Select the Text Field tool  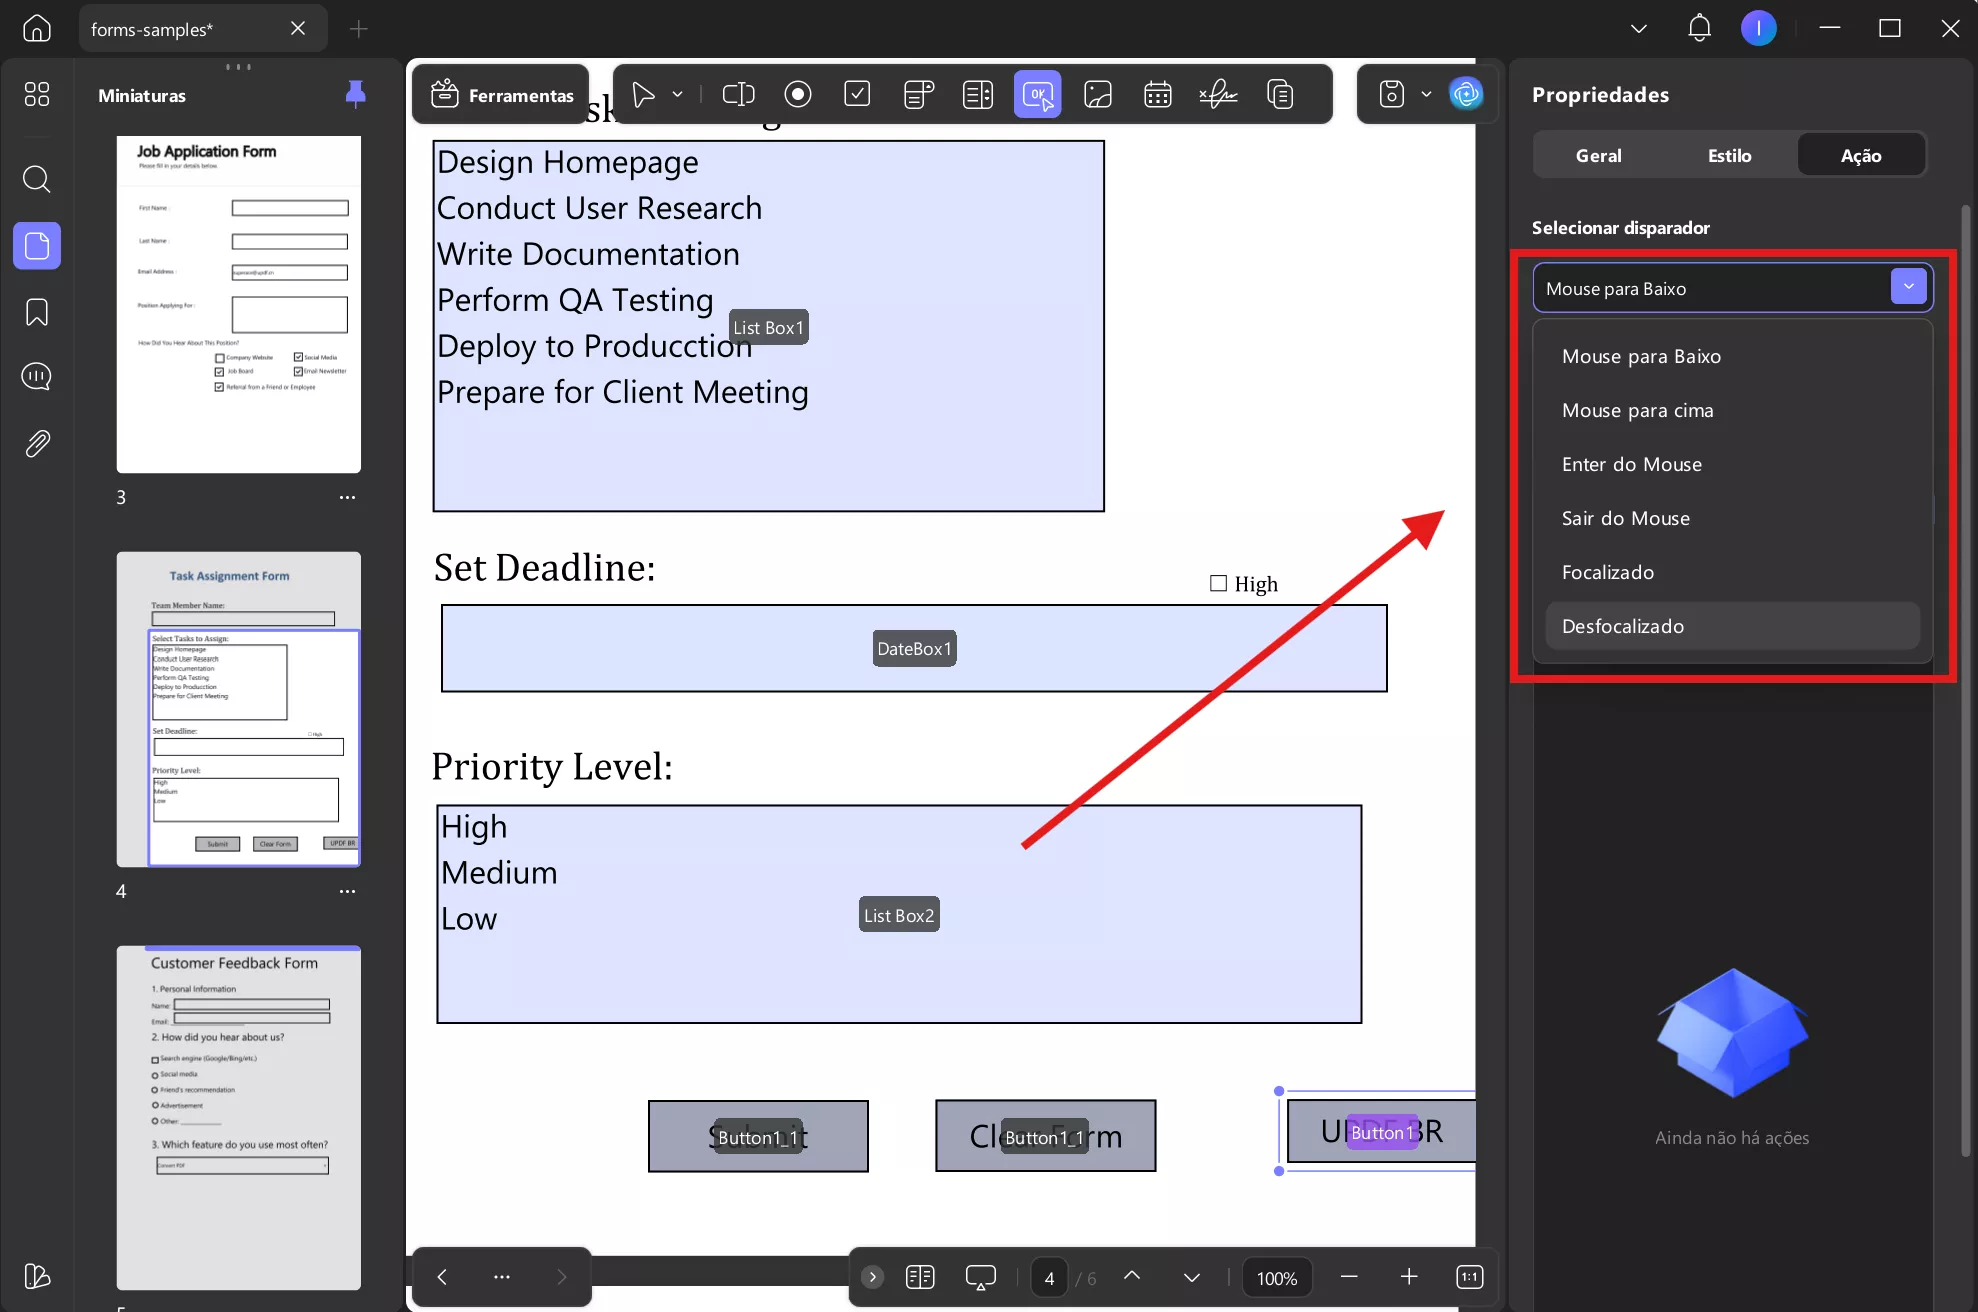[x=738, y=94]
